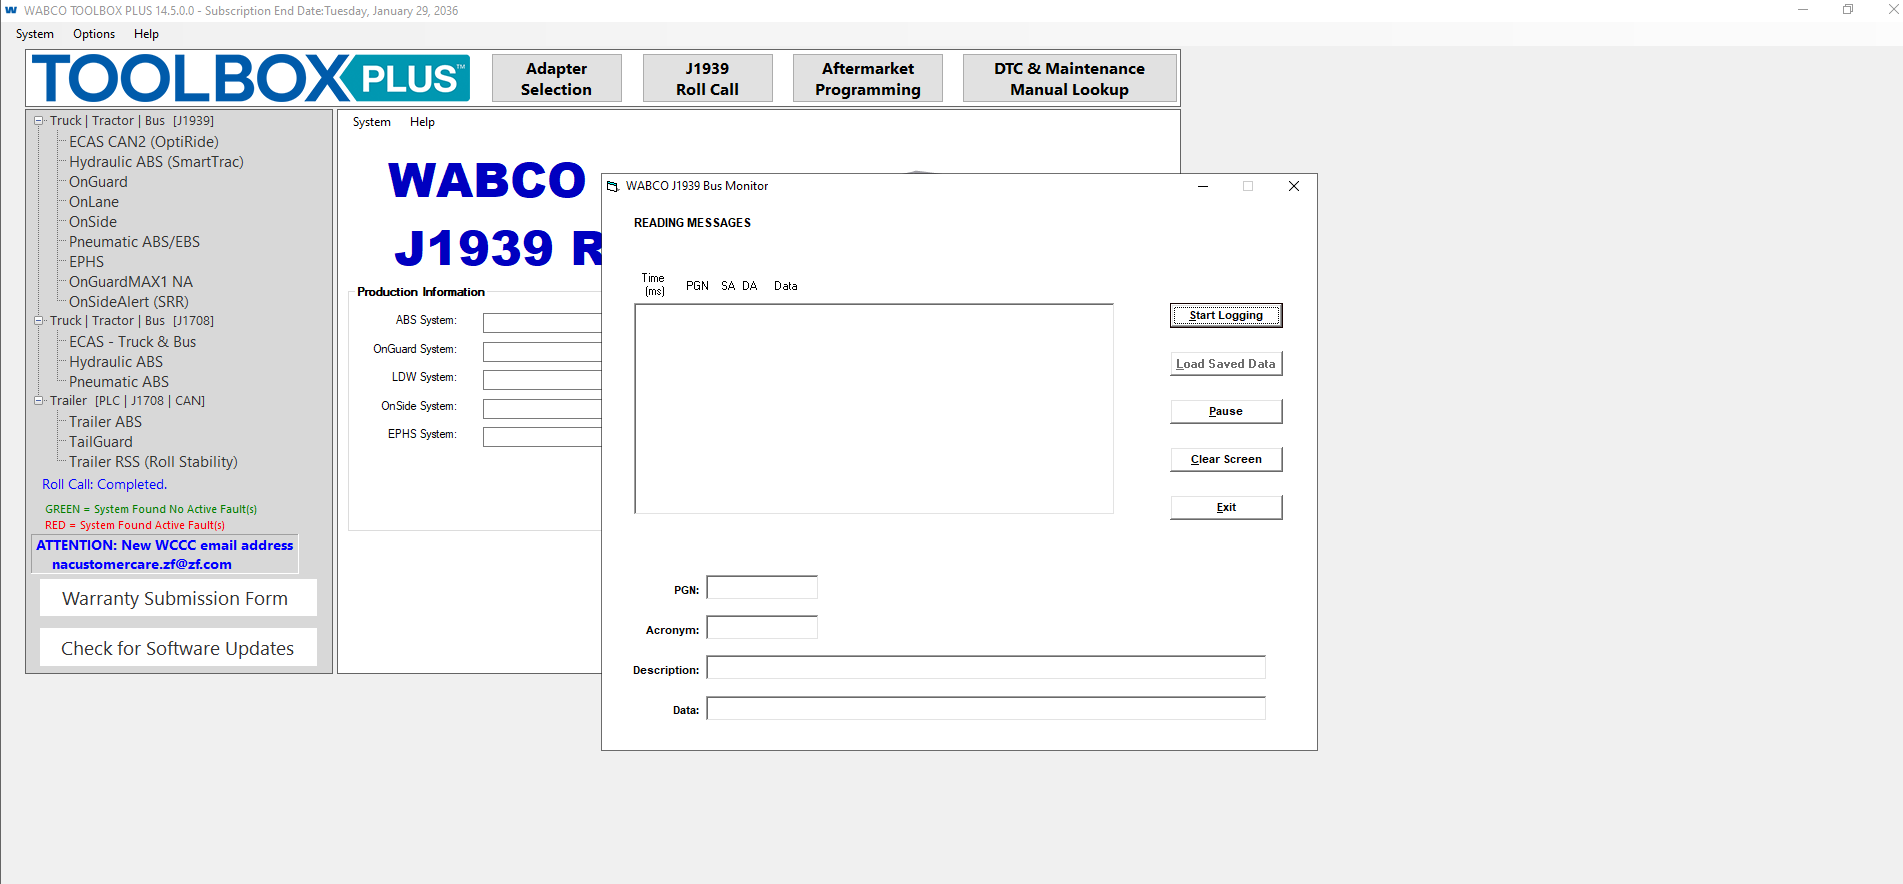Open the Options menu
Viewport: 1903px width, 884px height.
tap(94, 34)
